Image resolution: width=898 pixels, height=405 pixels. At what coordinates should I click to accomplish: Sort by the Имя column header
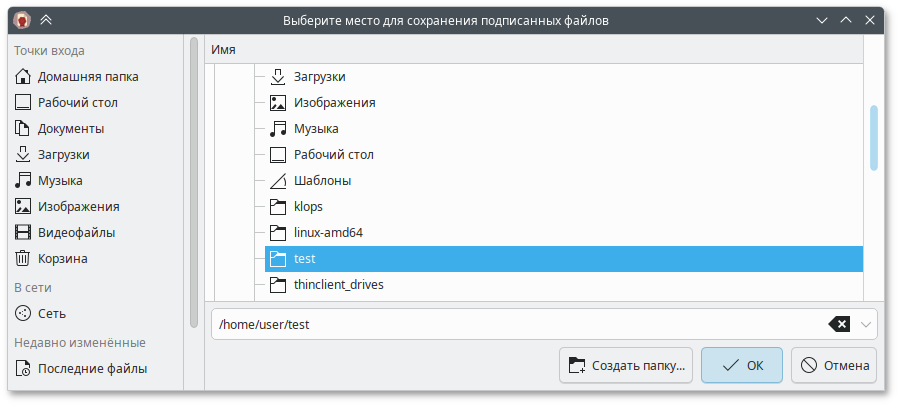(x=534, y=50)
